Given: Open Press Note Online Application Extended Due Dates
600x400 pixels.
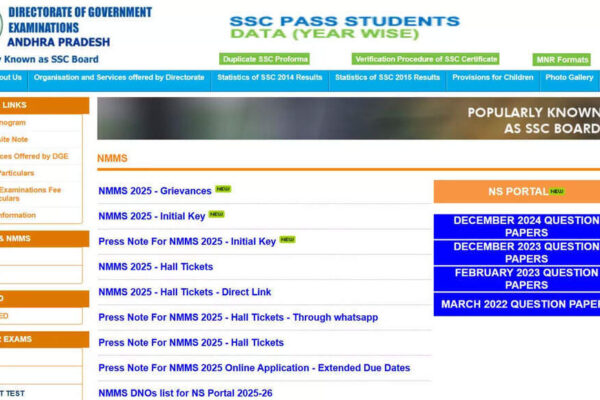Looking at the screenshot, I should click(254, 367).
